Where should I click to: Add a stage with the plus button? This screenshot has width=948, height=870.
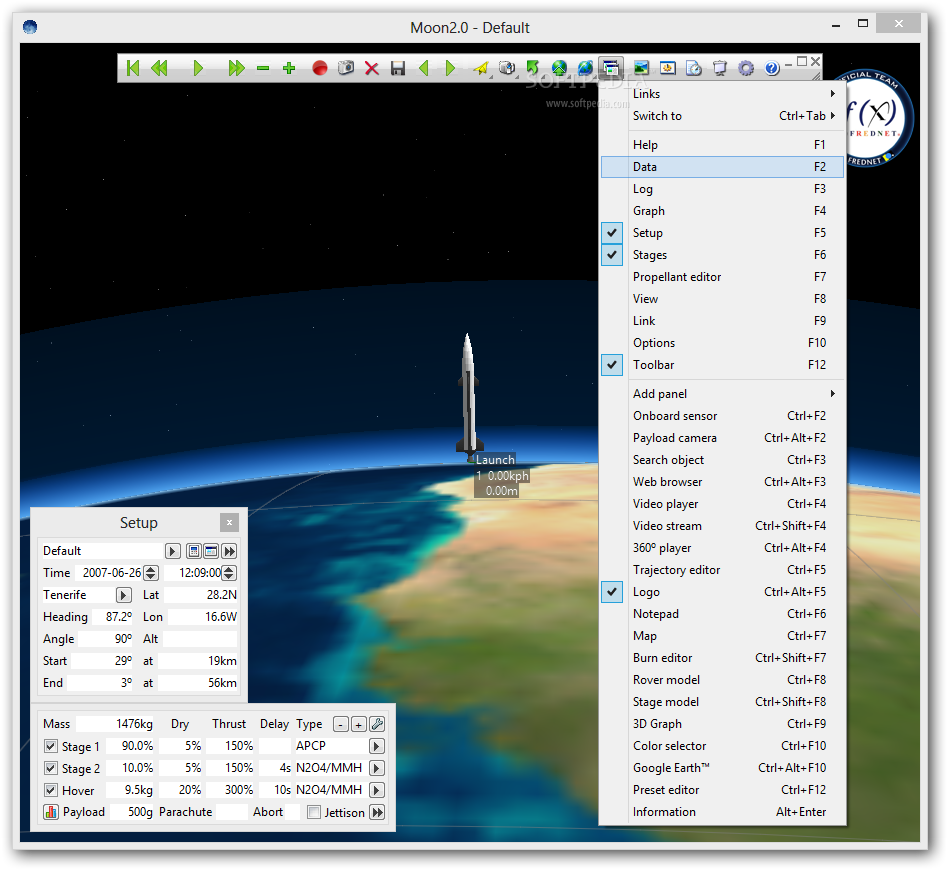(359, 724)
